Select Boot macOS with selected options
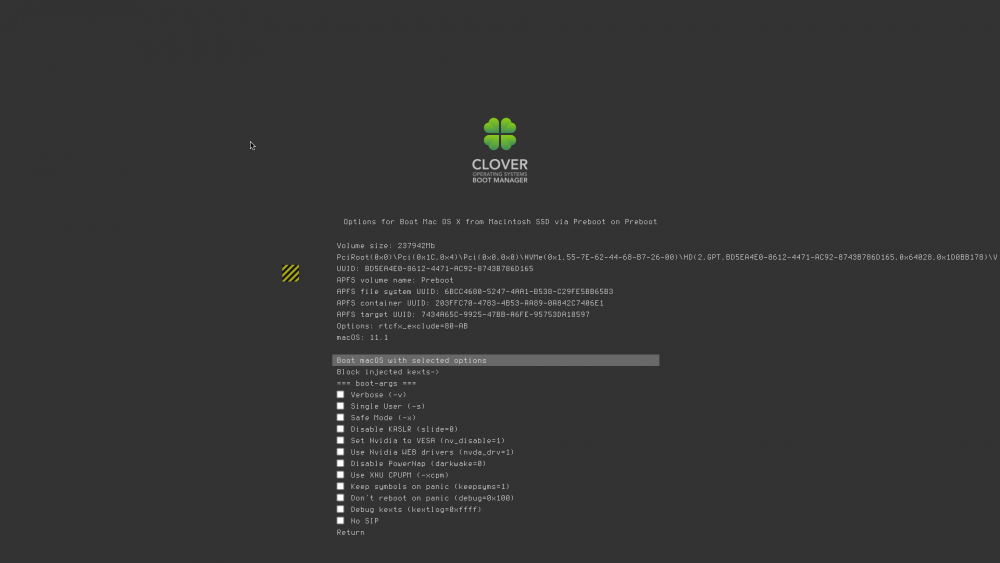1000x563 pixels. (x=496, y=360)
